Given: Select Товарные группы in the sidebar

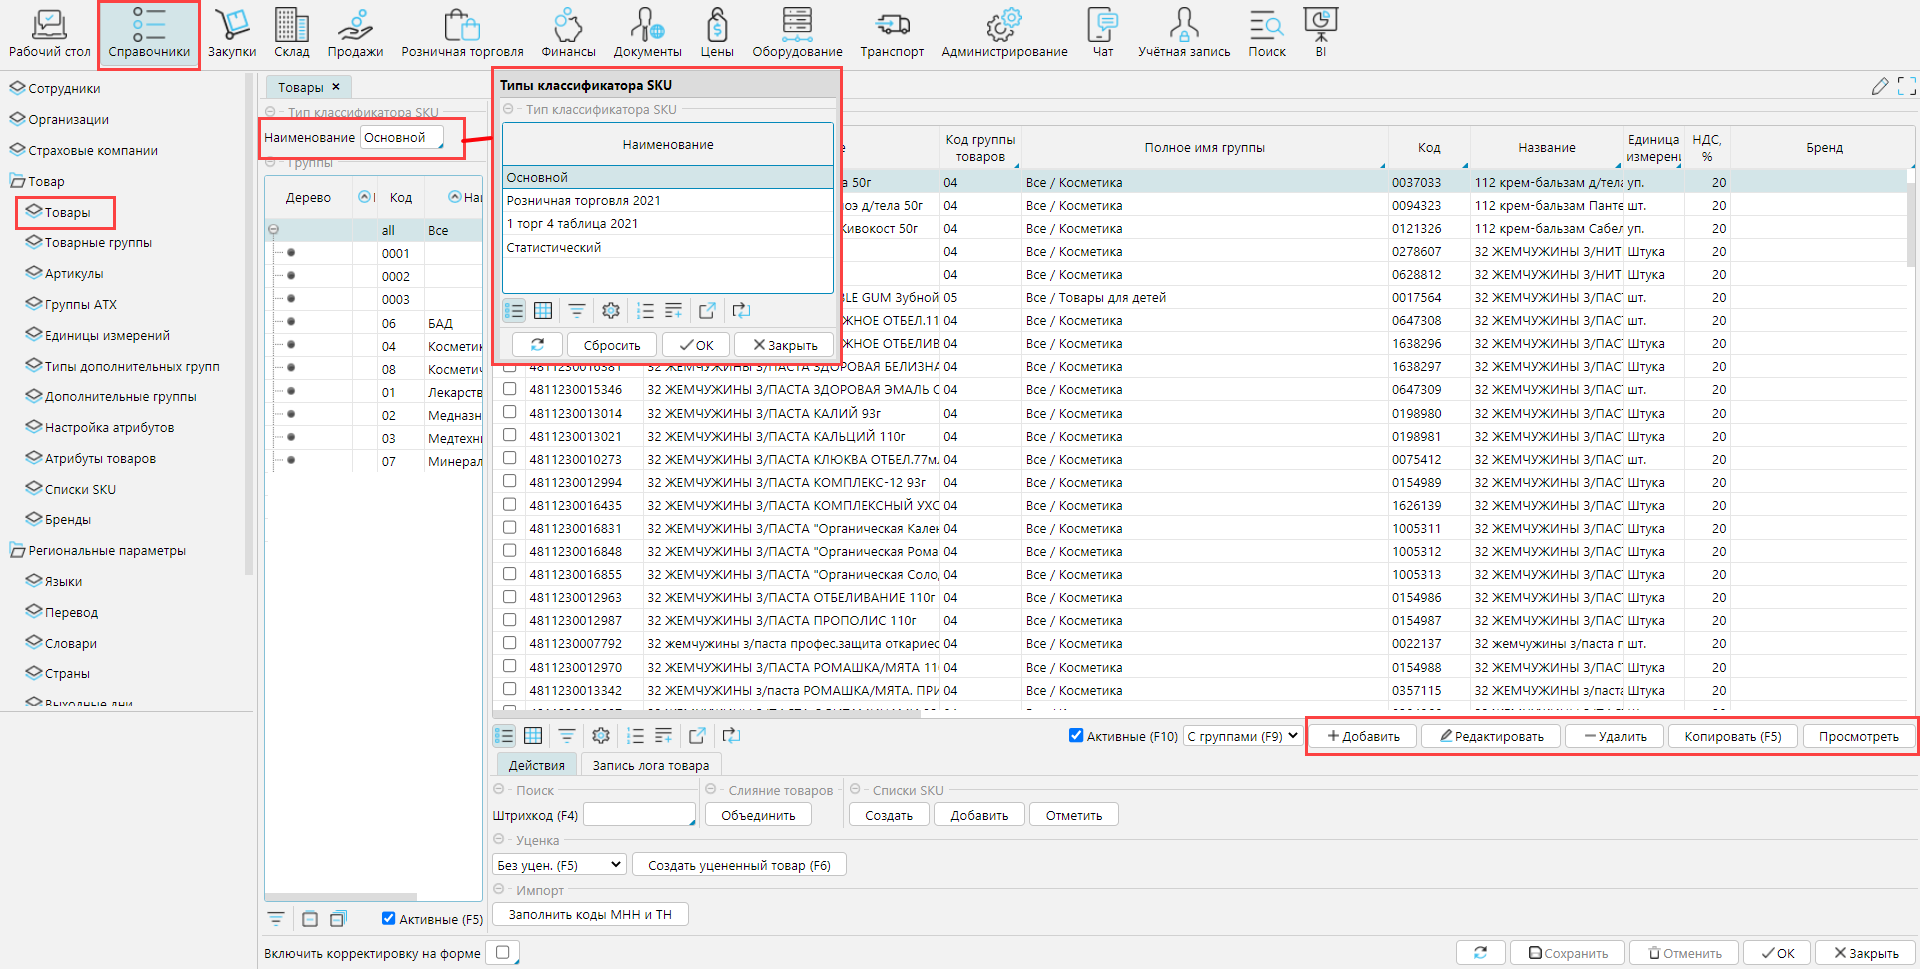Looking at the screenshot, I should (98, 243).
